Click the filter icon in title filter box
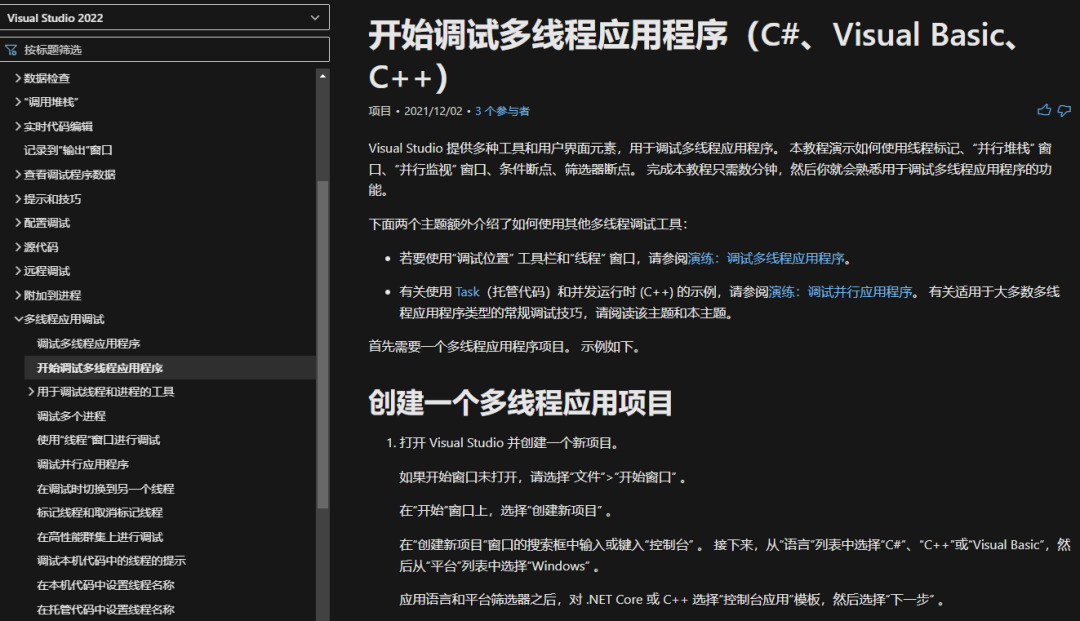Viewport: 1080px width, 621px height. 11,50
